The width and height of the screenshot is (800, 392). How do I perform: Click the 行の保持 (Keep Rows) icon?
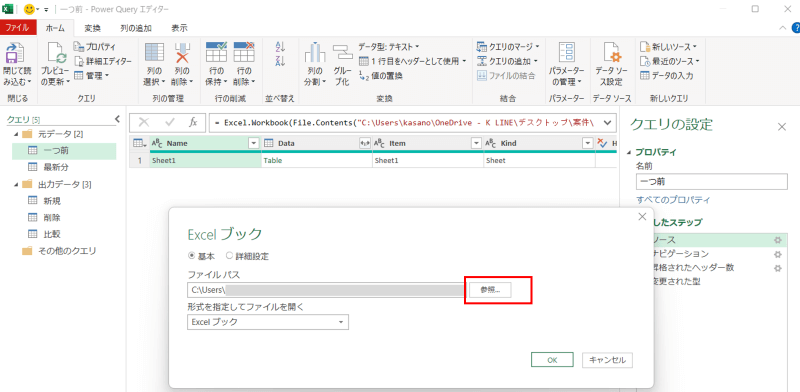coord(216,52)
